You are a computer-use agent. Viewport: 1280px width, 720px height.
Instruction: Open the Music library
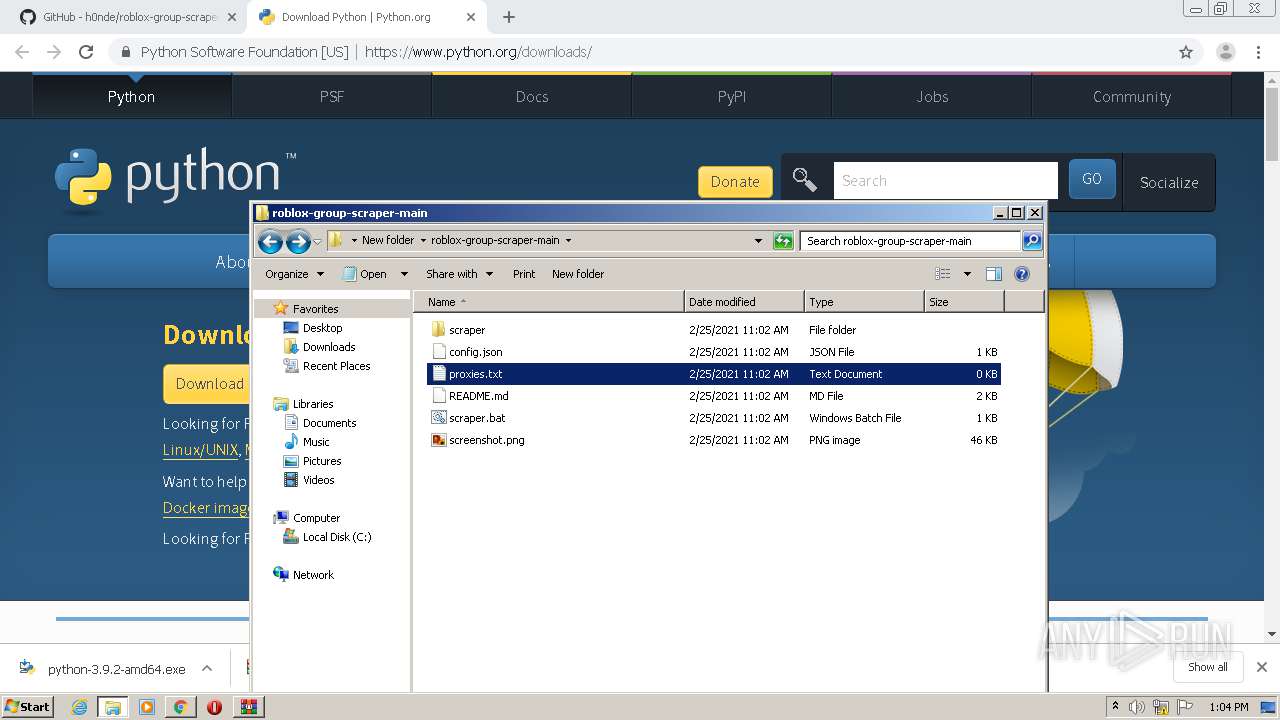pyautogui.click(x=316, y=442)
